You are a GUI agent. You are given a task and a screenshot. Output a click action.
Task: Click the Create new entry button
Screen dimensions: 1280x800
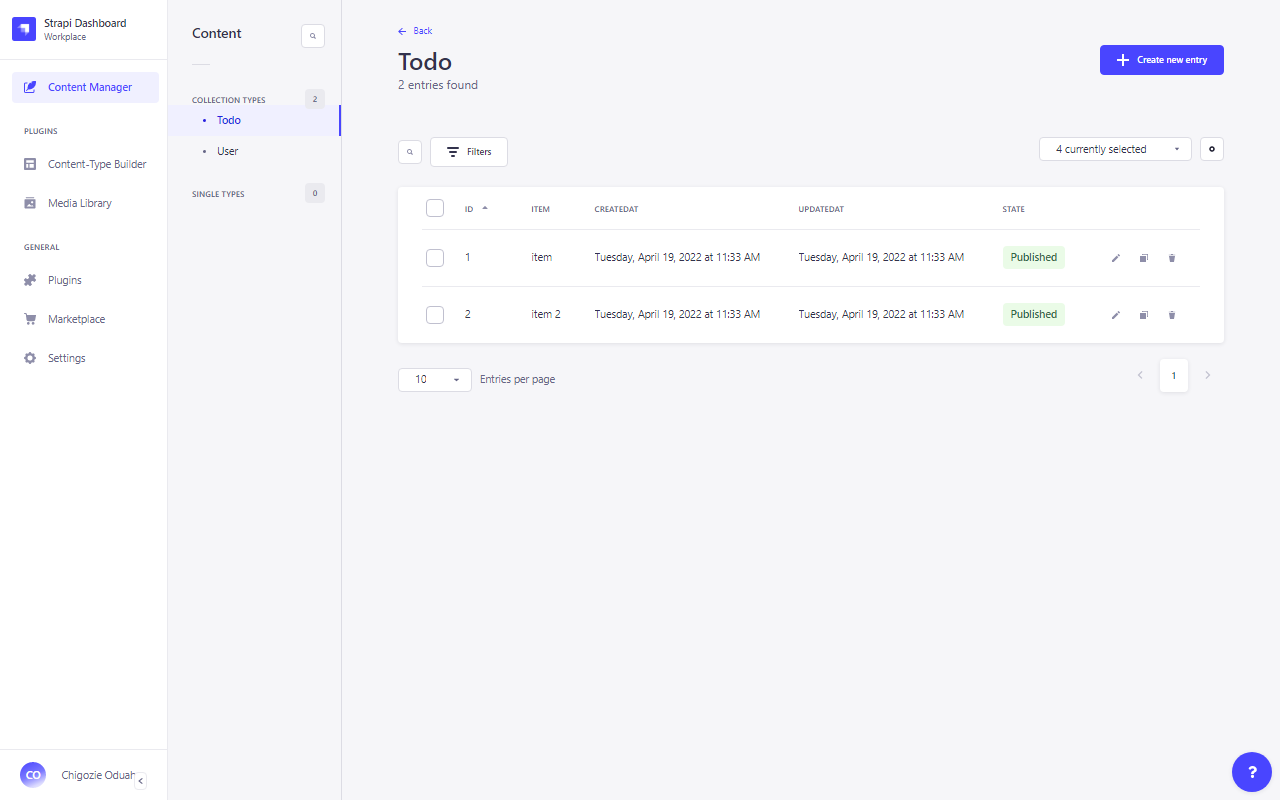click(x=1161, y=60)
